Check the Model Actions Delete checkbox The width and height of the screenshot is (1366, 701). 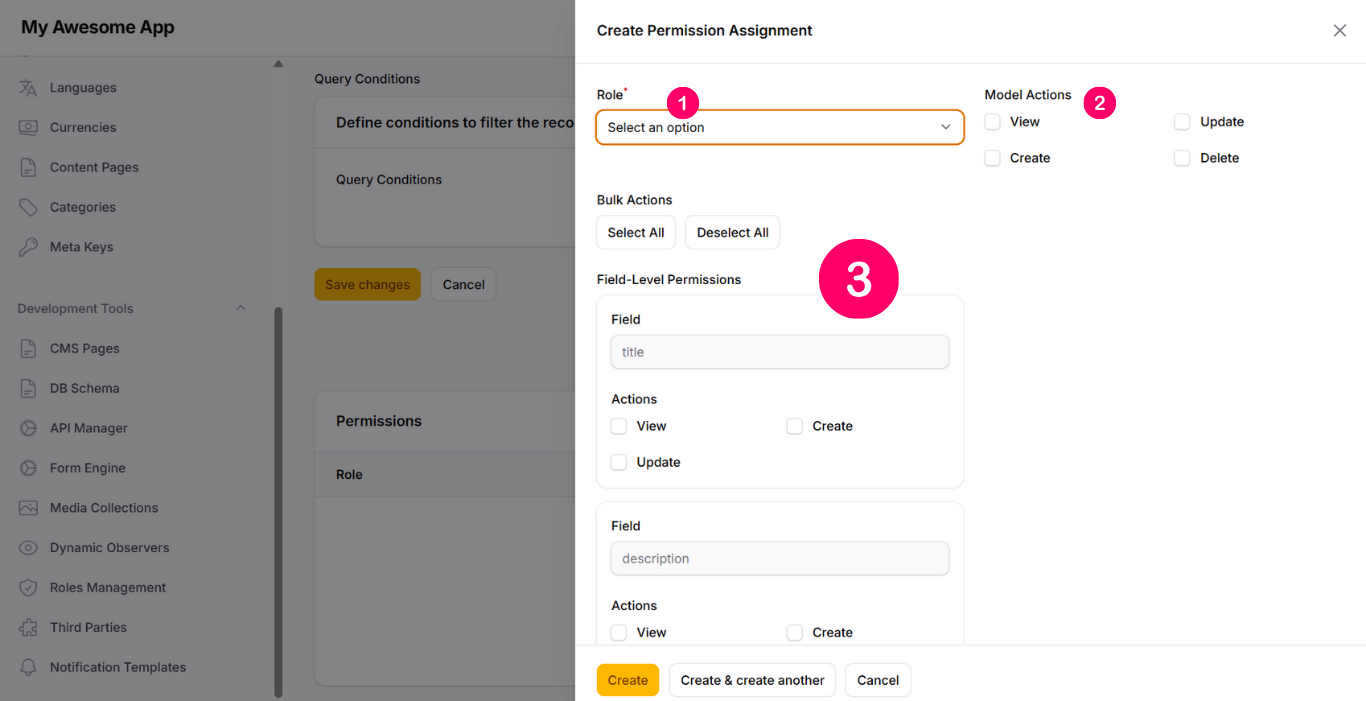coord(1182,158)
